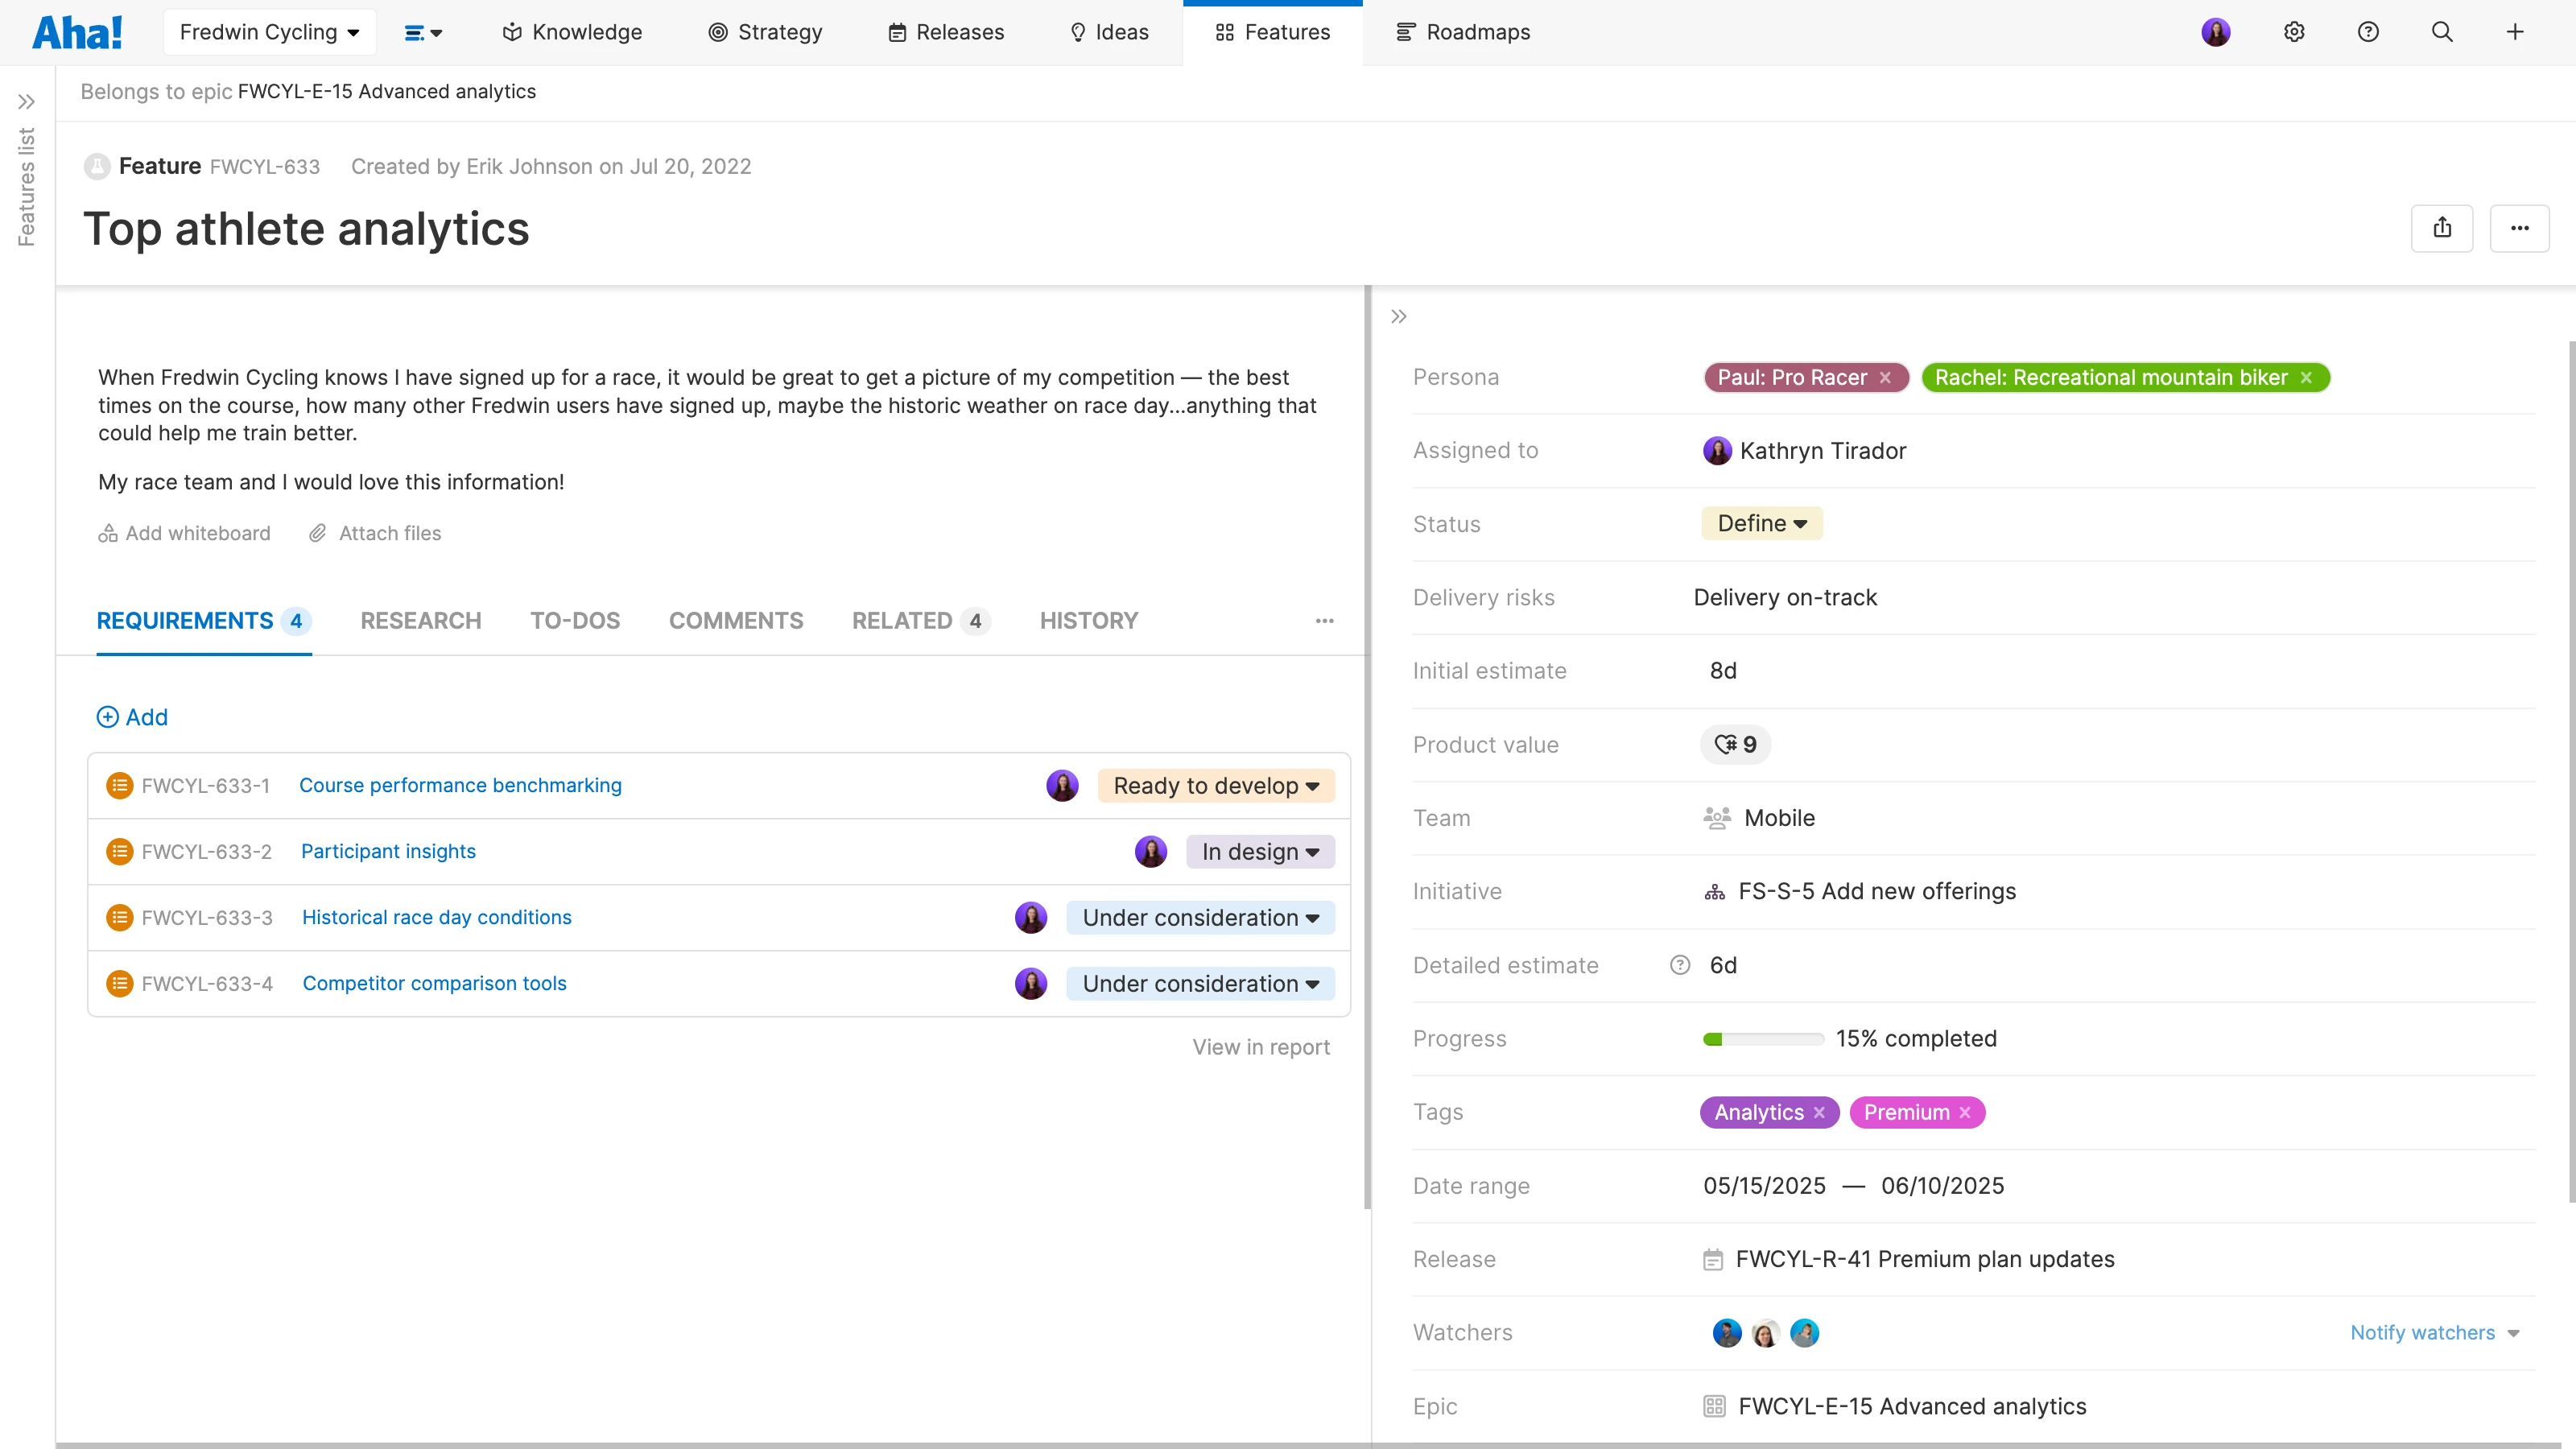Click the Add whiteboard icon

click(x=108, y=533)
